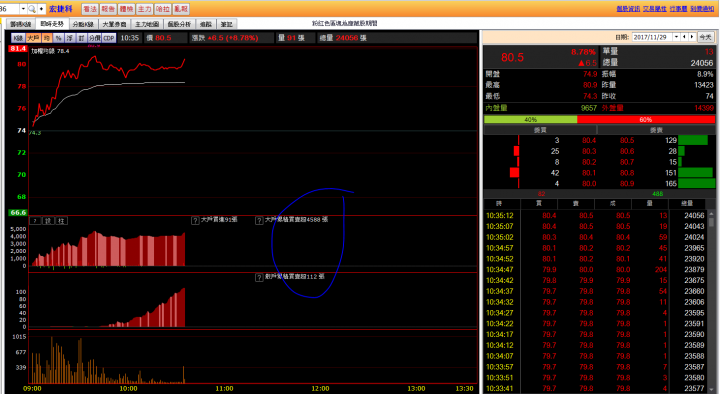Click the 66.6 lower limit price label
This screenshot has width=720, height=394.
pos(18,213)
